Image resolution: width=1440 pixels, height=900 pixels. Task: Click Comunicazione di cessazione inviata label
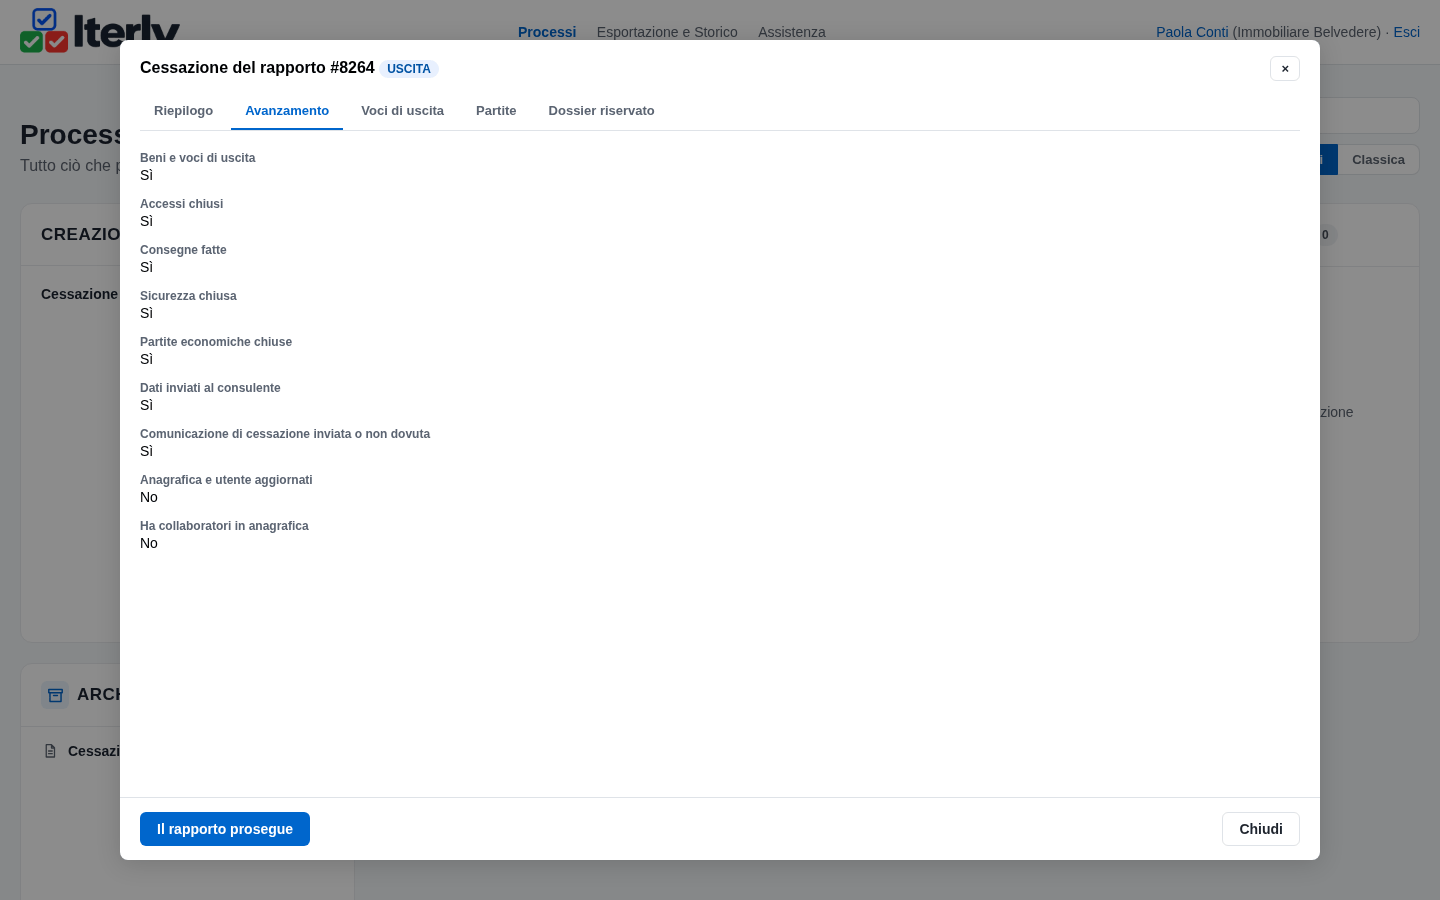click(x=285, y=434)
